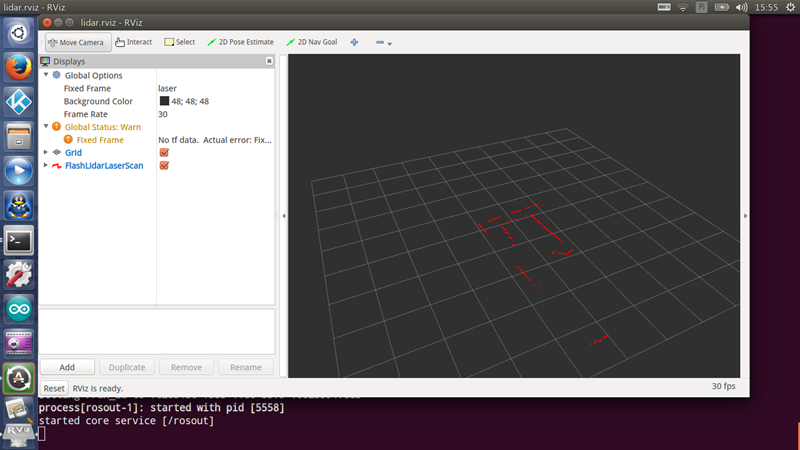Image resolution: width=800 pixels, height=450 pixels.
Task: Pick the 2D Pose Estimate tool
Action: [240, 42]
